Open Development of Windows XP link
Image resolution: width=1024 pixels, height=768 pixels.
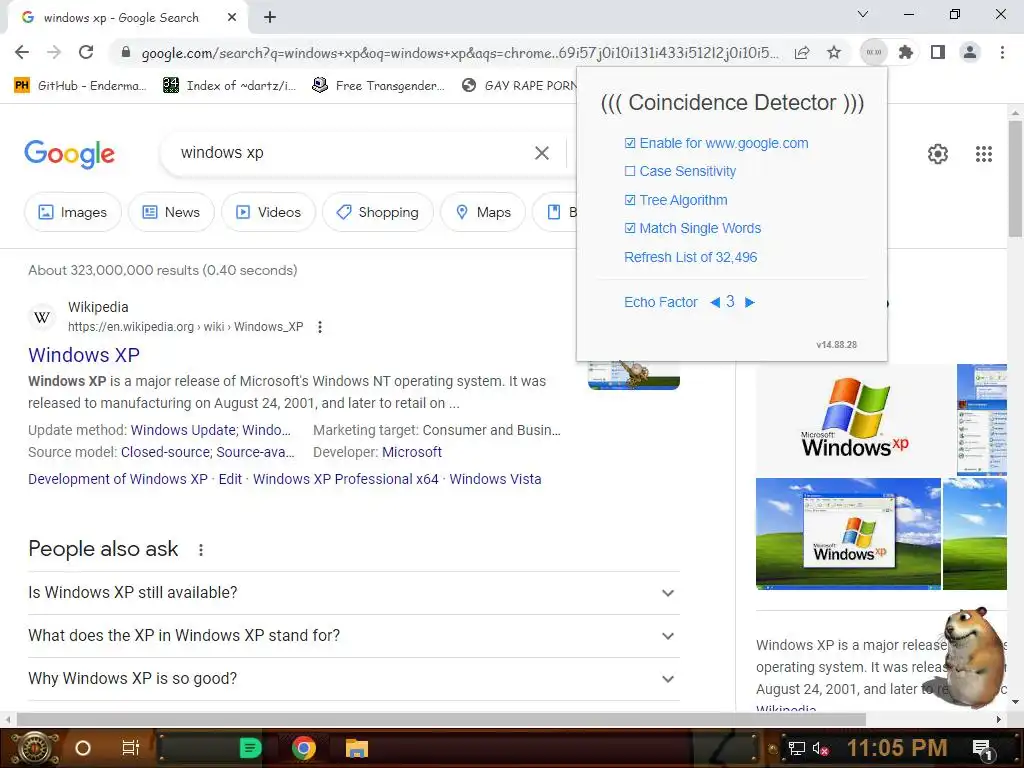click(x=118, y=479)
